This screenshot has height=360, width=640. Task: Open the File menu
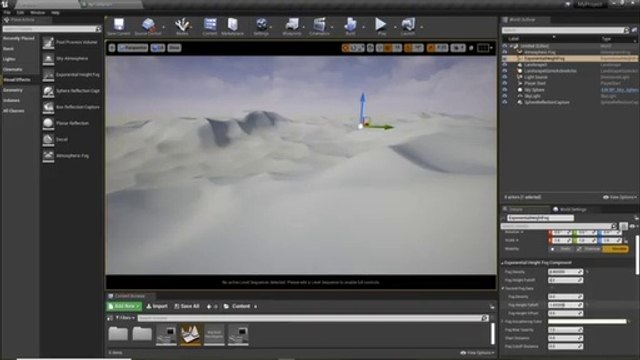pos(7,13)
